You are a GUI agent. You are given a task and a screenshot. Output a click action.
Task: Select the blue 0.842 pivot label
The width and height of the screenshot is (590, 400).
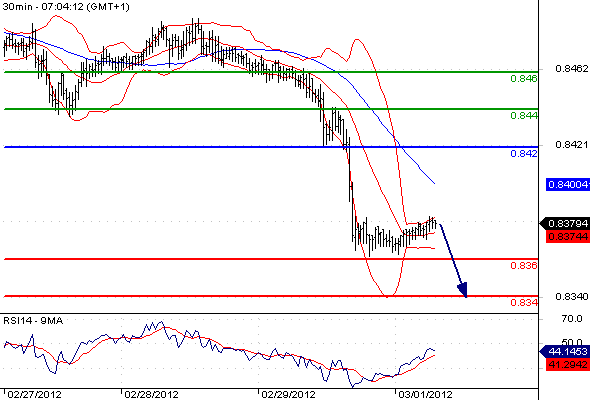(x=524, y=154)
